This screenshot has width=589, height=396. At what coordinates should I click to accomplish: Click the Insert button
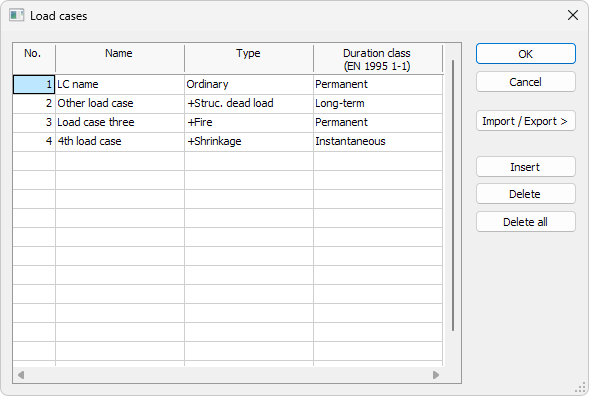pyautogui.click(x=526, y=167)
